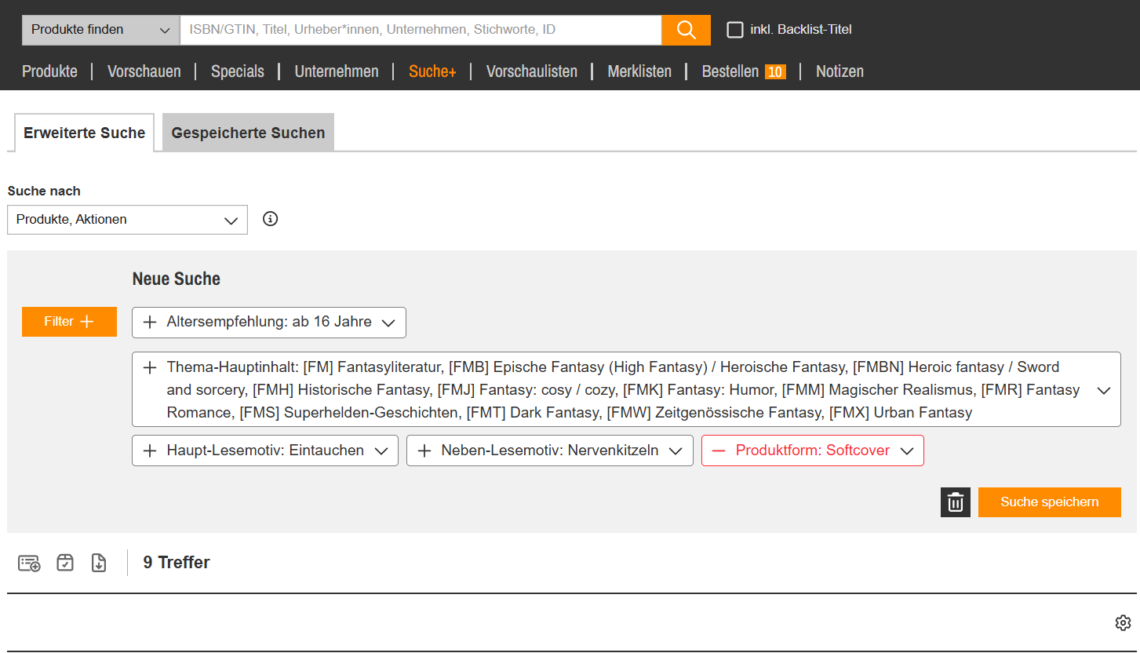Open the Merklisten menu
The image size is (1140, 653).
pos(640,71)
